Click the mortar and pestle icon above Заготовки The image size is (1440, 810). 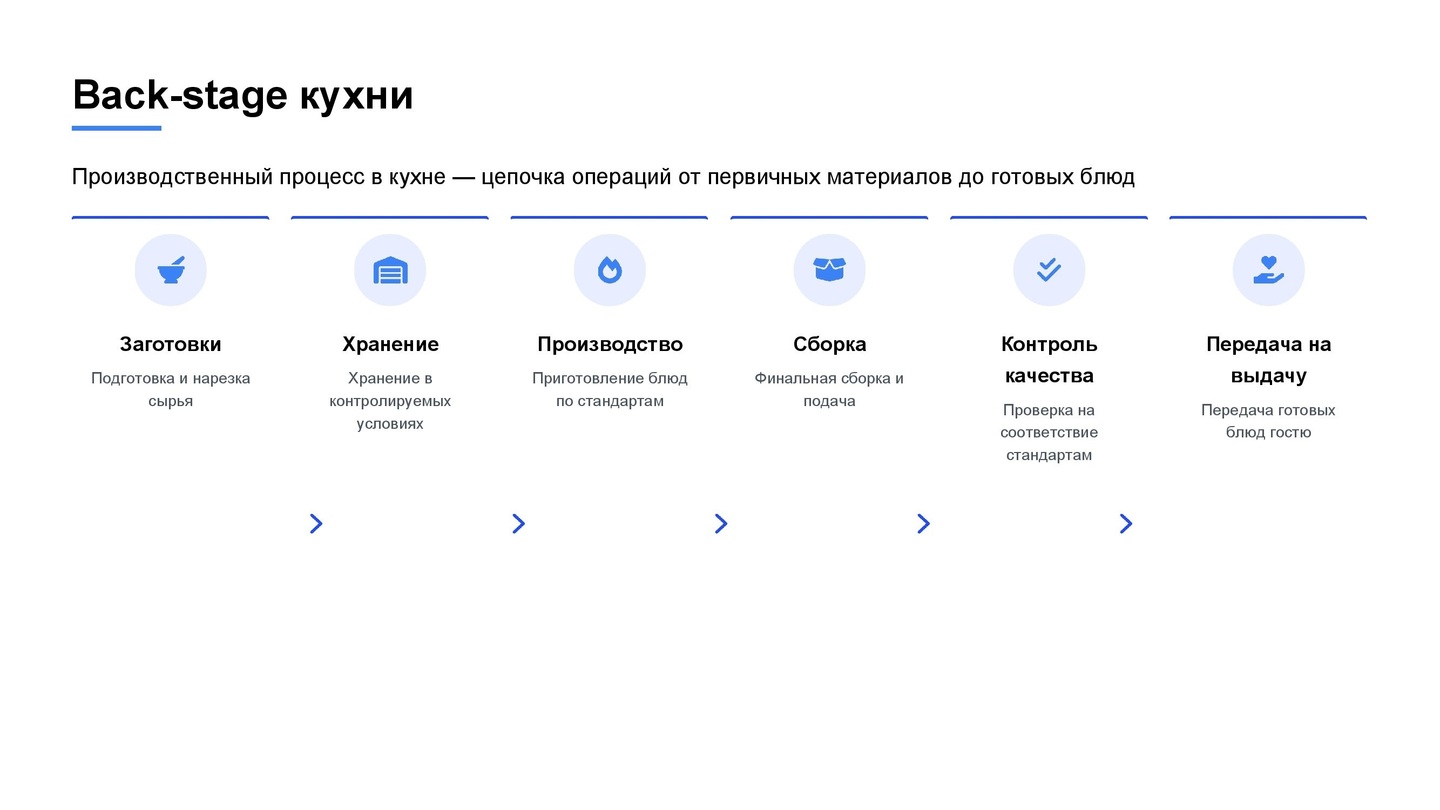[x=171, y=270]
